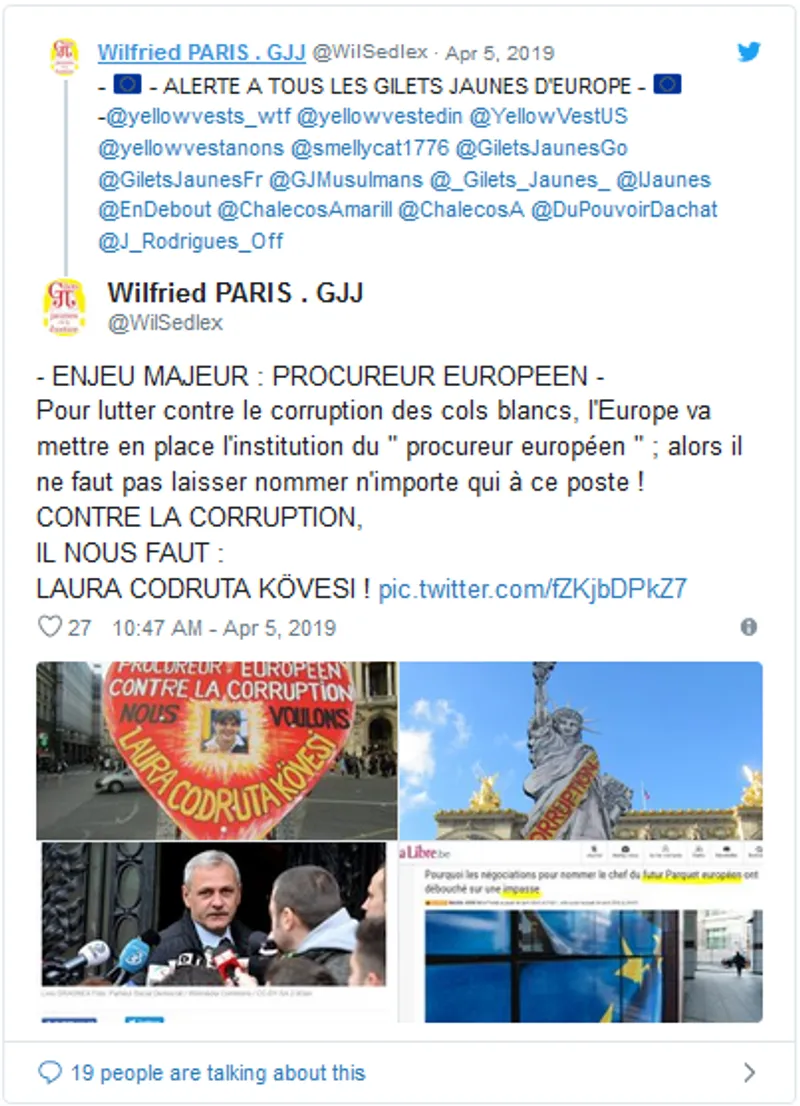Open 19 people are talking about this
Viewport: 800px width, 1106px height.
coord(218,1073)
